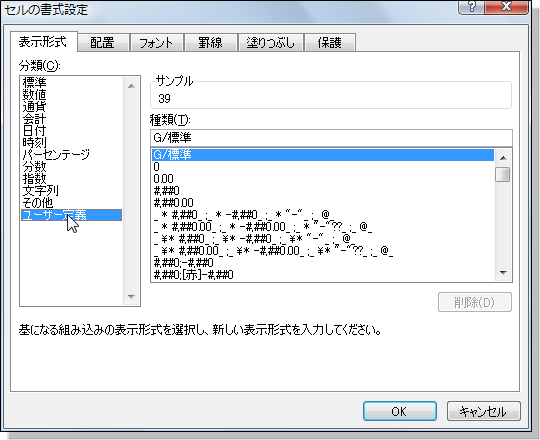Click scroll down arrow in format type list
The height and width of the screenshot is (440, 540).
(503, 273)
